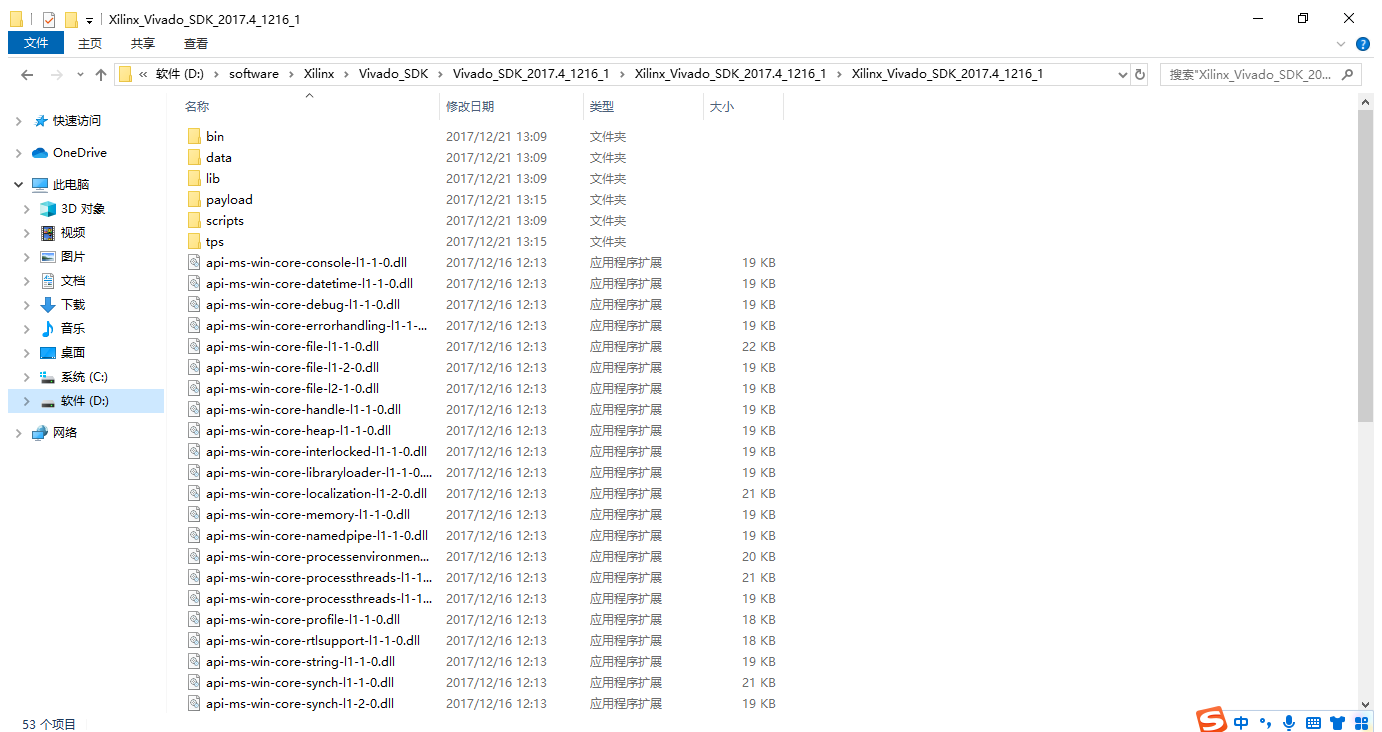Click the search magnifier icon
Viewport: 1382px width, 732px height.
pyautogui.click(x=1347, y=74)
